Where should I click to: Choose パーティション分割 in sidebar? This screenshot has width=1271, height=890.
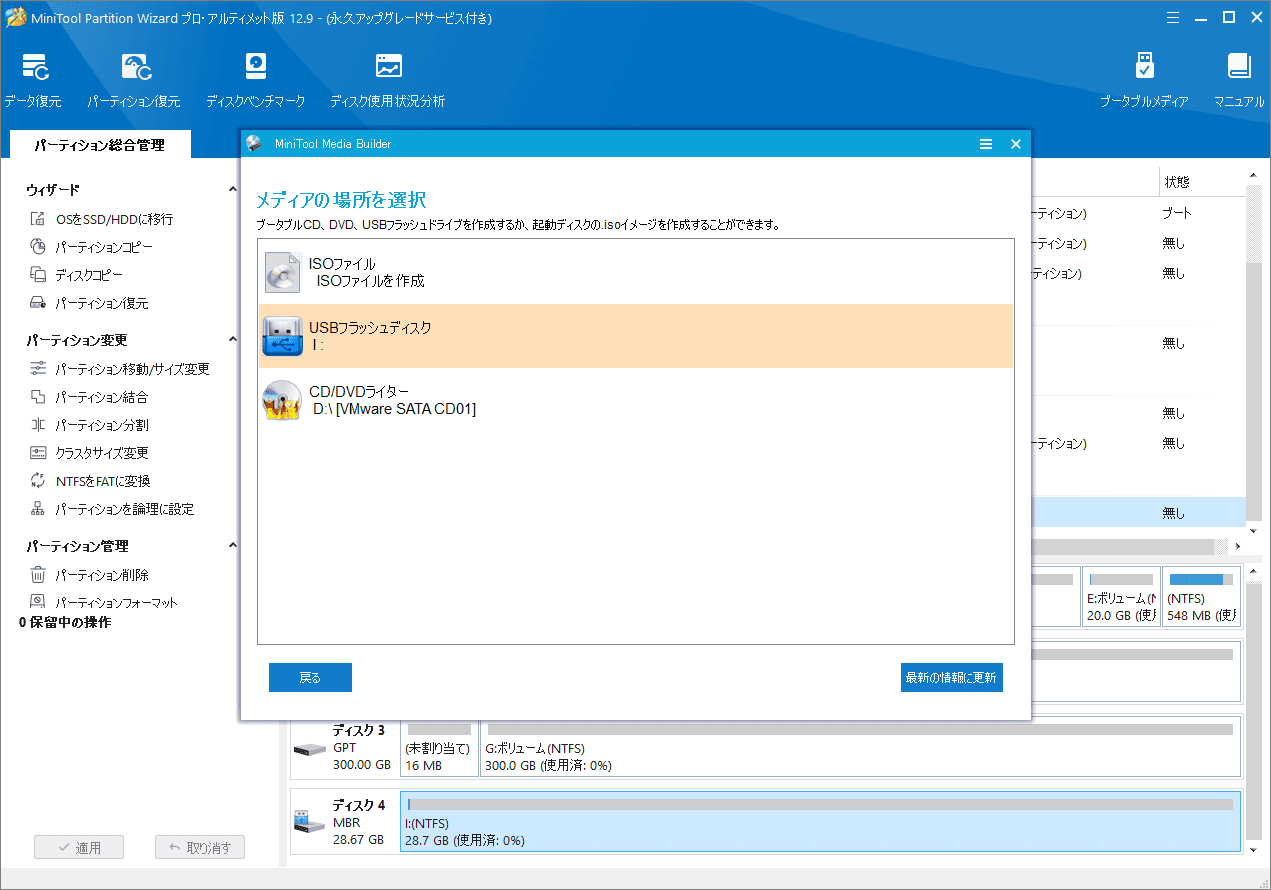(89, 425)
